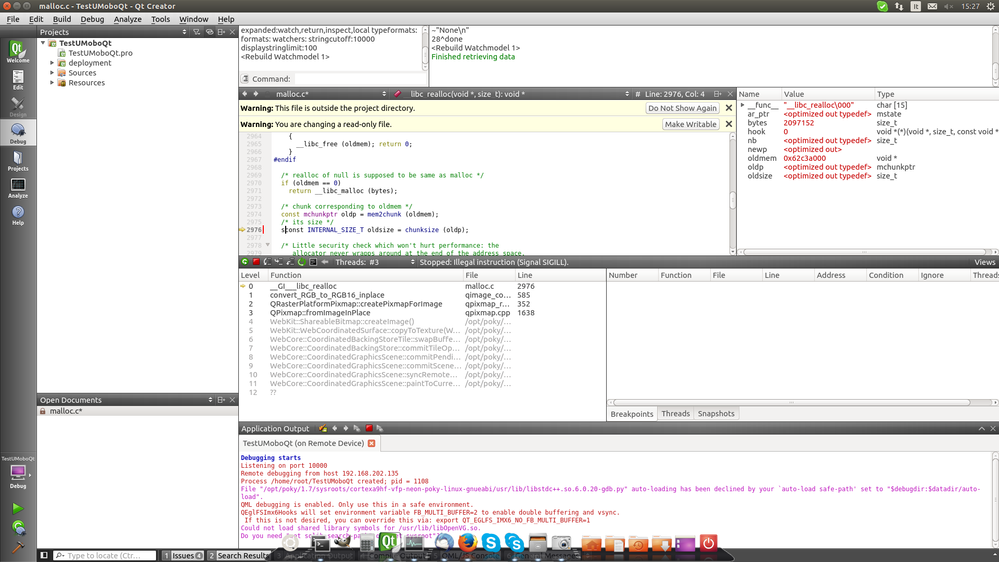Open __libc_realloc symbol dropdown in editor bar
Viewport: 999px width, 562px height.
coord(519,94)
